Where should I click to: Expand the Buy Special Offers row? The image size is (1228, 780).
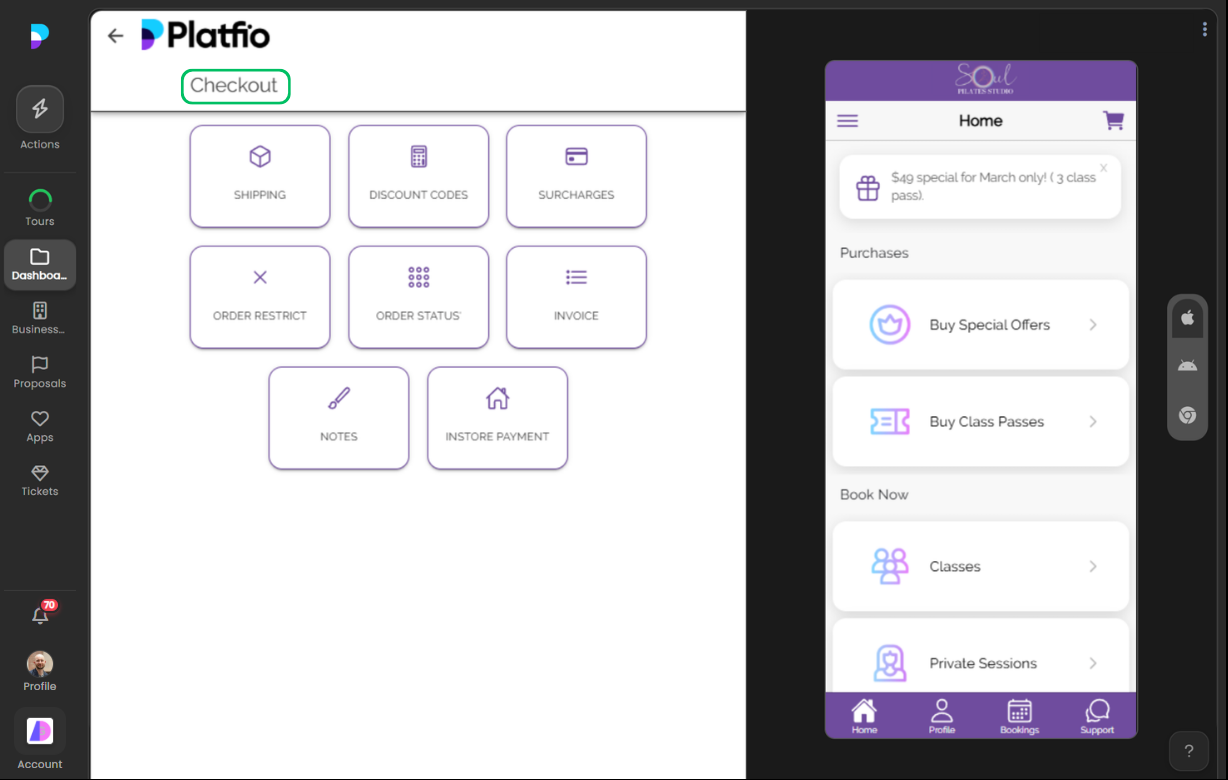[x=980, y=325]
